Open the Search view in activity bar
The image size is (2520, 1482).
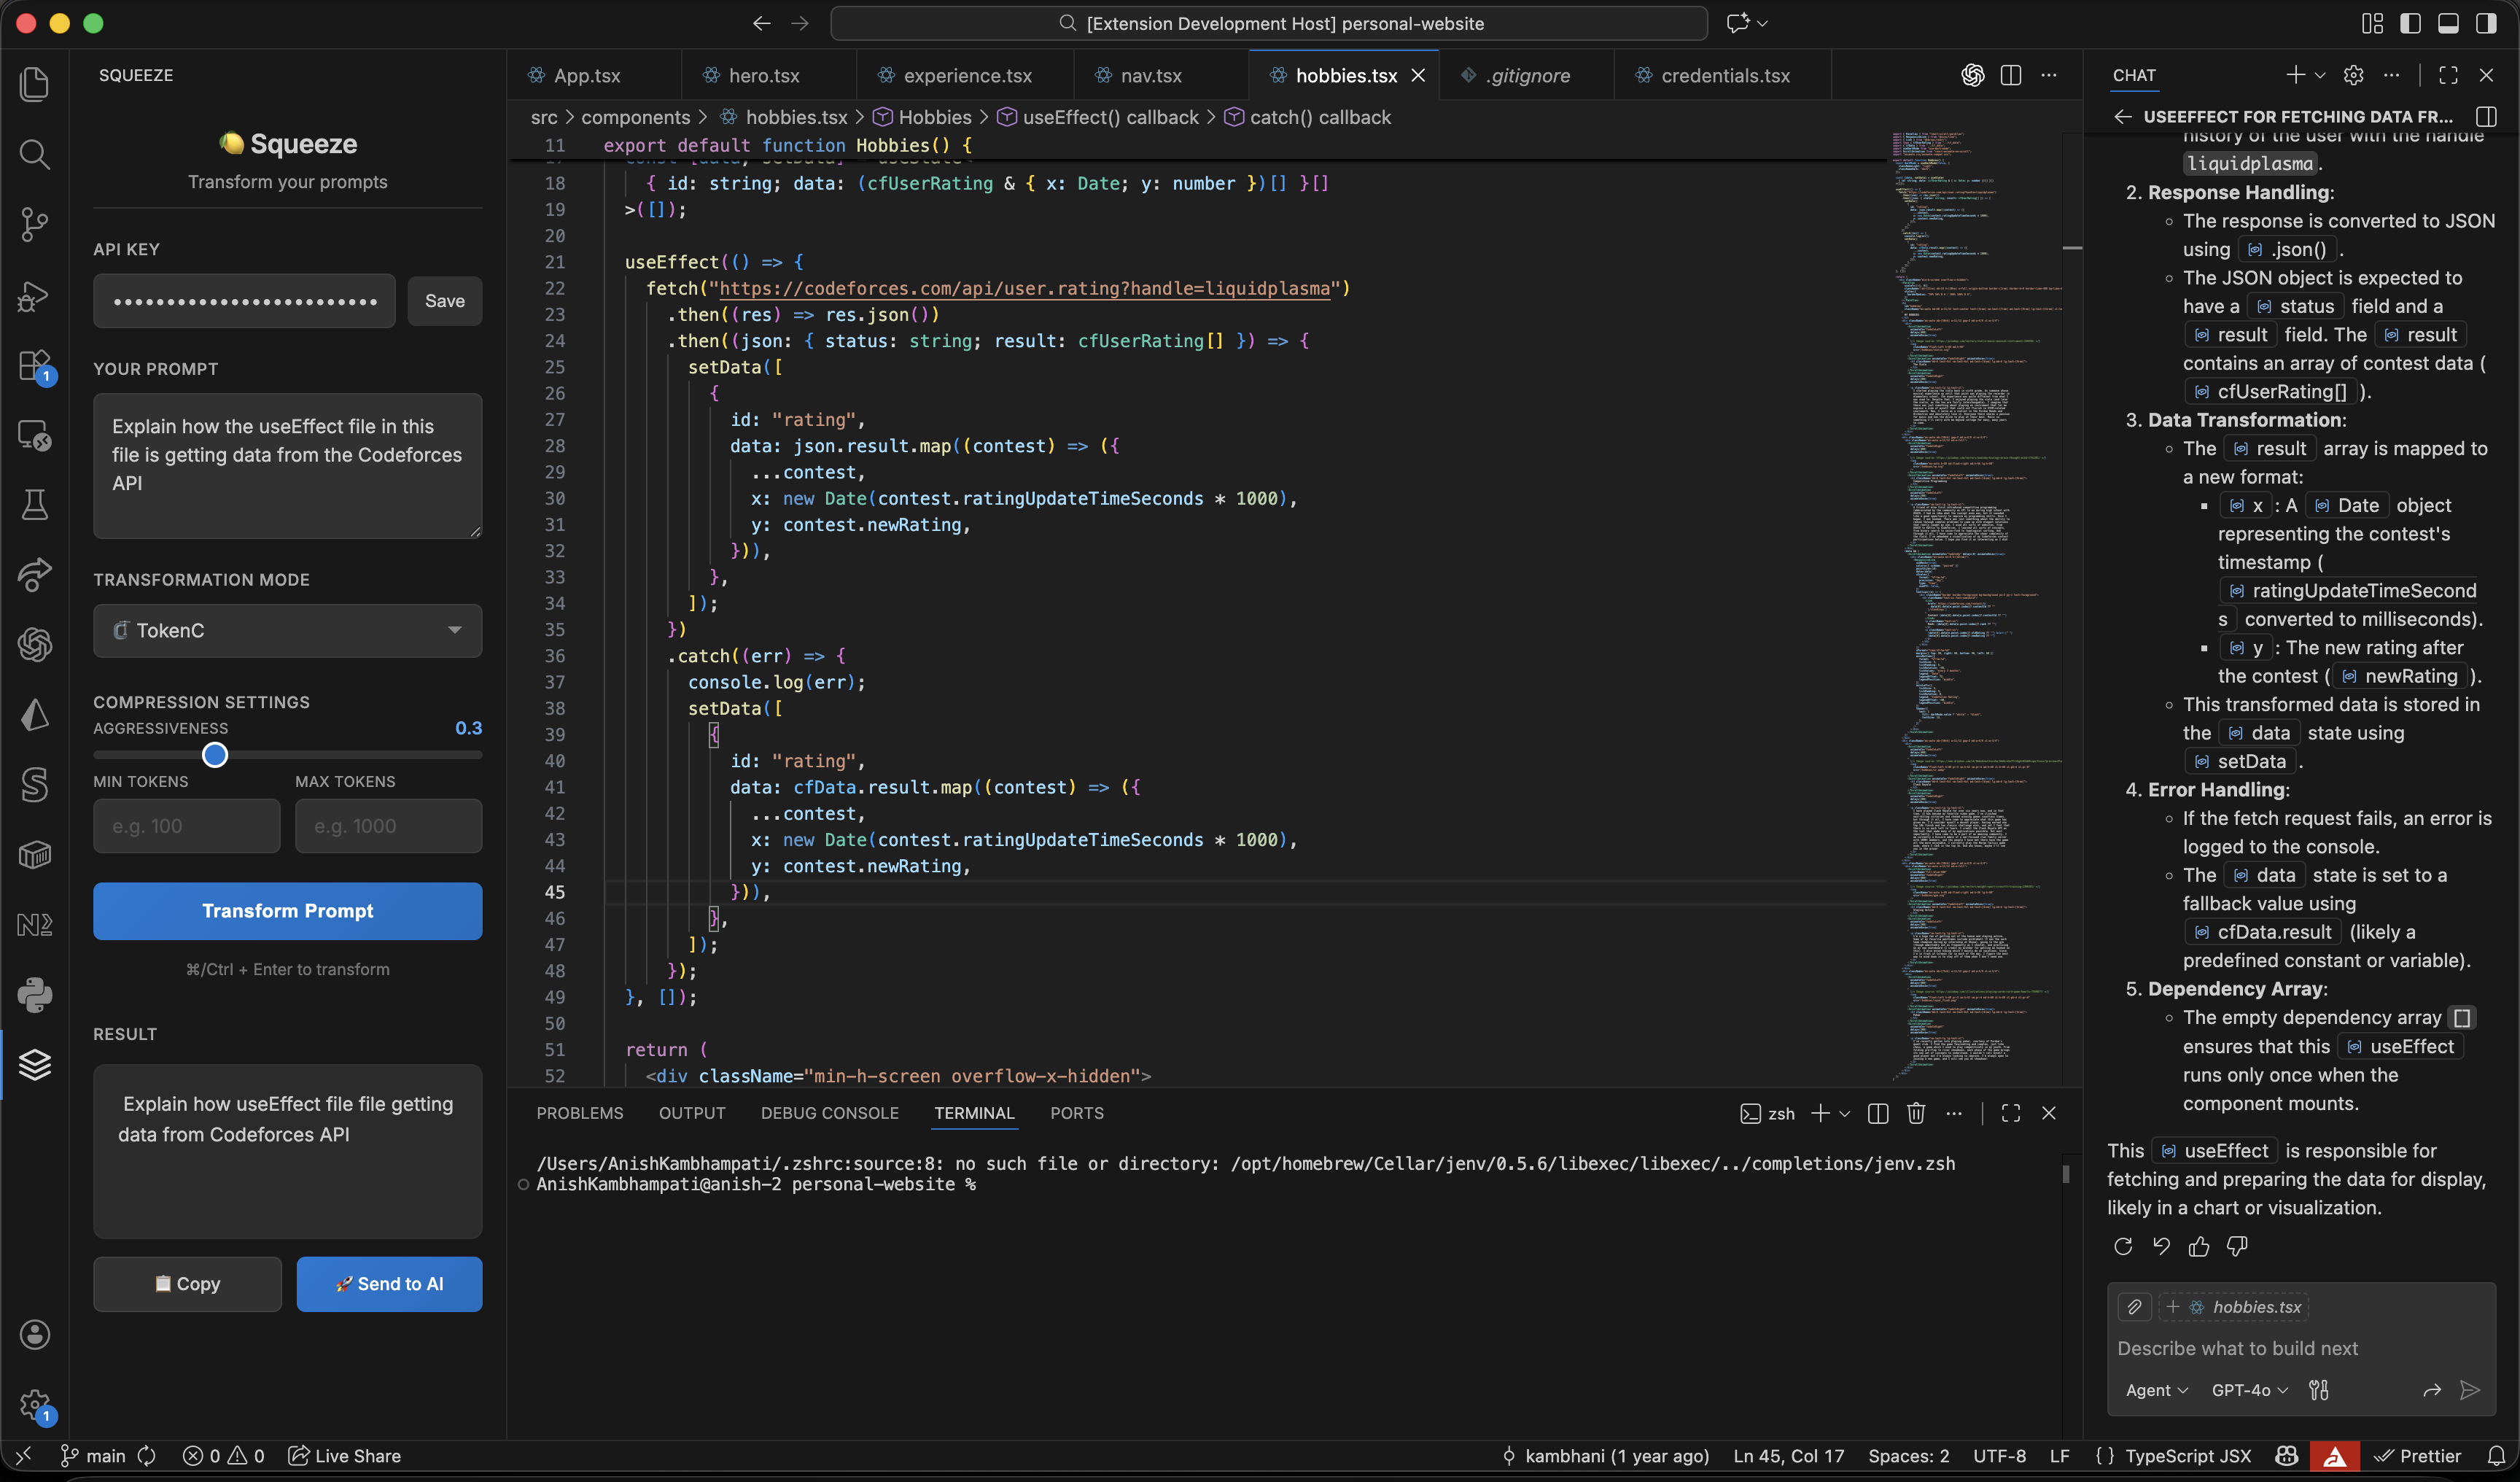click(x=34, y=154)
